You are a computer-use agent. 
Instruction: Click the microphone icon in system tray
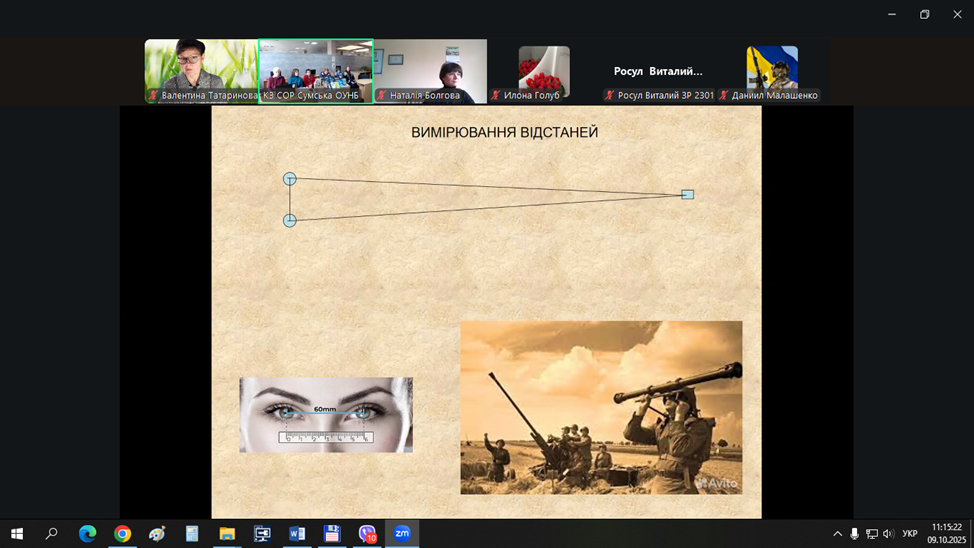pyautogui.click(x=854, y=534)
